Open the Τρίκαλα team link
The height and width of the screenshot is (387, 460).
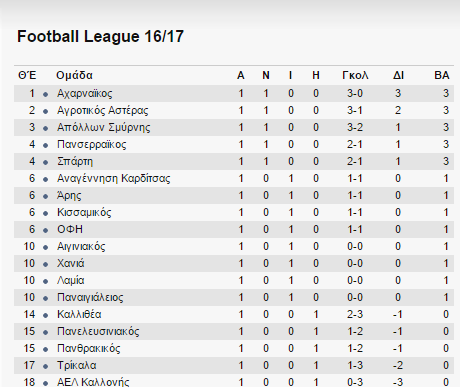pyautogui.click(x=77, y=366)
